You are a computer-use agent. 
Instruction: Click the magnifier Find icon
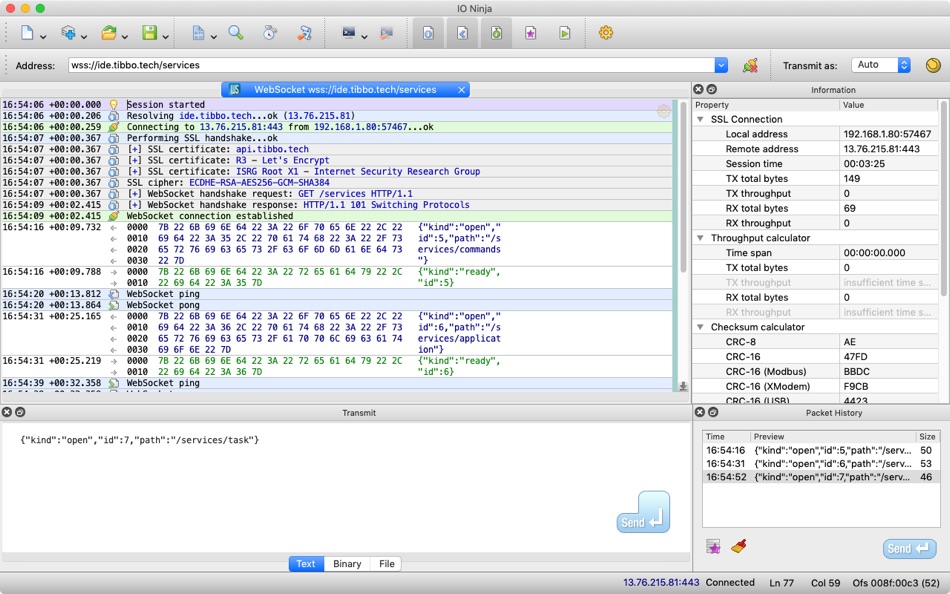[x=236, y=33]
